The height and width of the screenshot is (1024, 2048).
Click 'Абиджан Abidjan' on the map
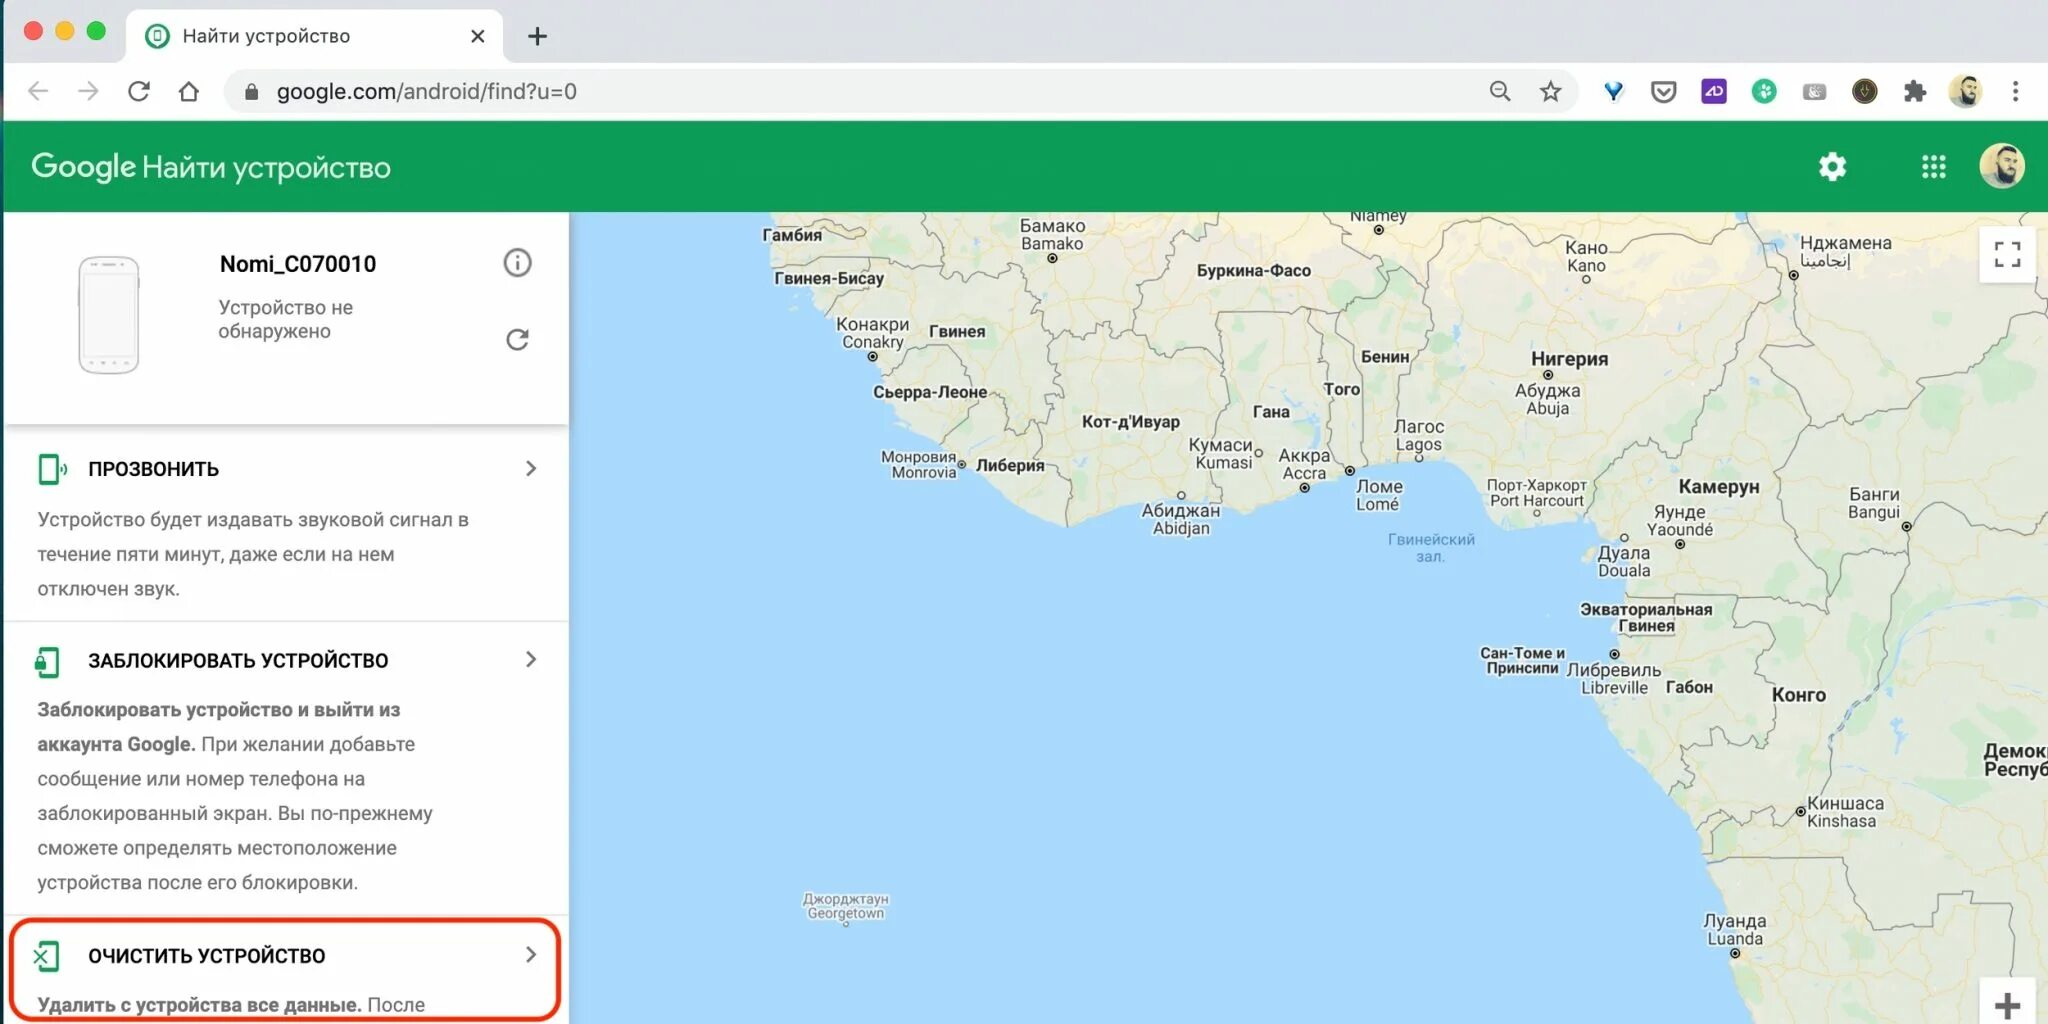point(1181,519)
